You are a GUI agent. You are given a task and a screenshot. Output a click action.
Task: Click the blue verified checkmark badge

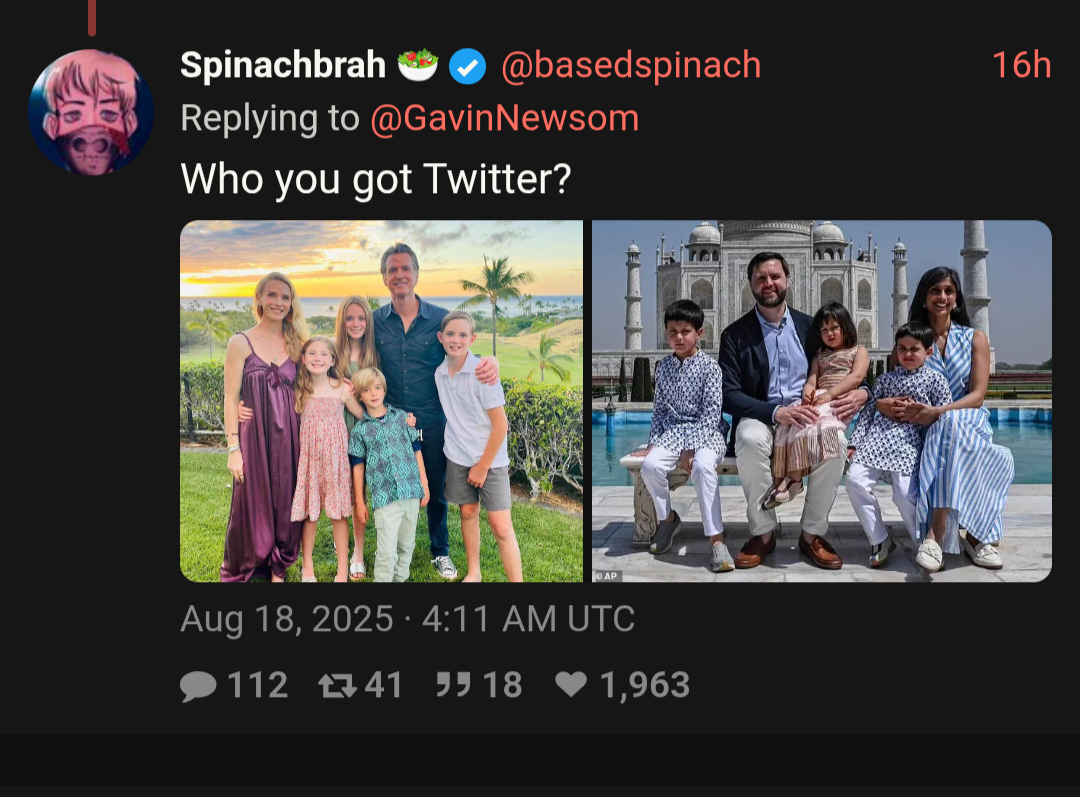[468, 67]
